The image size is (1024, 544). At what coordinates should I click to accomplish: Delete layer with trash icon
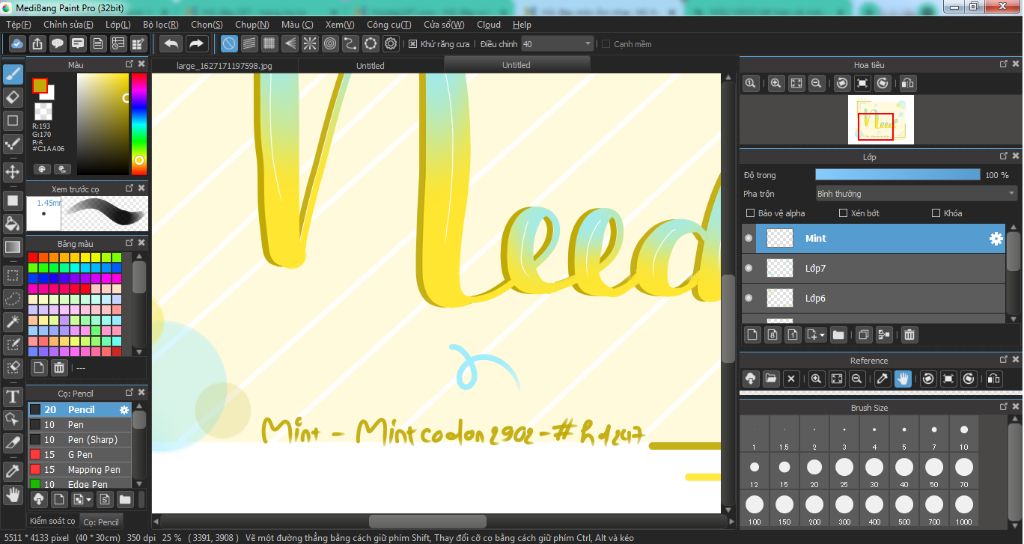pyautogui.click(x=909, y=335)
